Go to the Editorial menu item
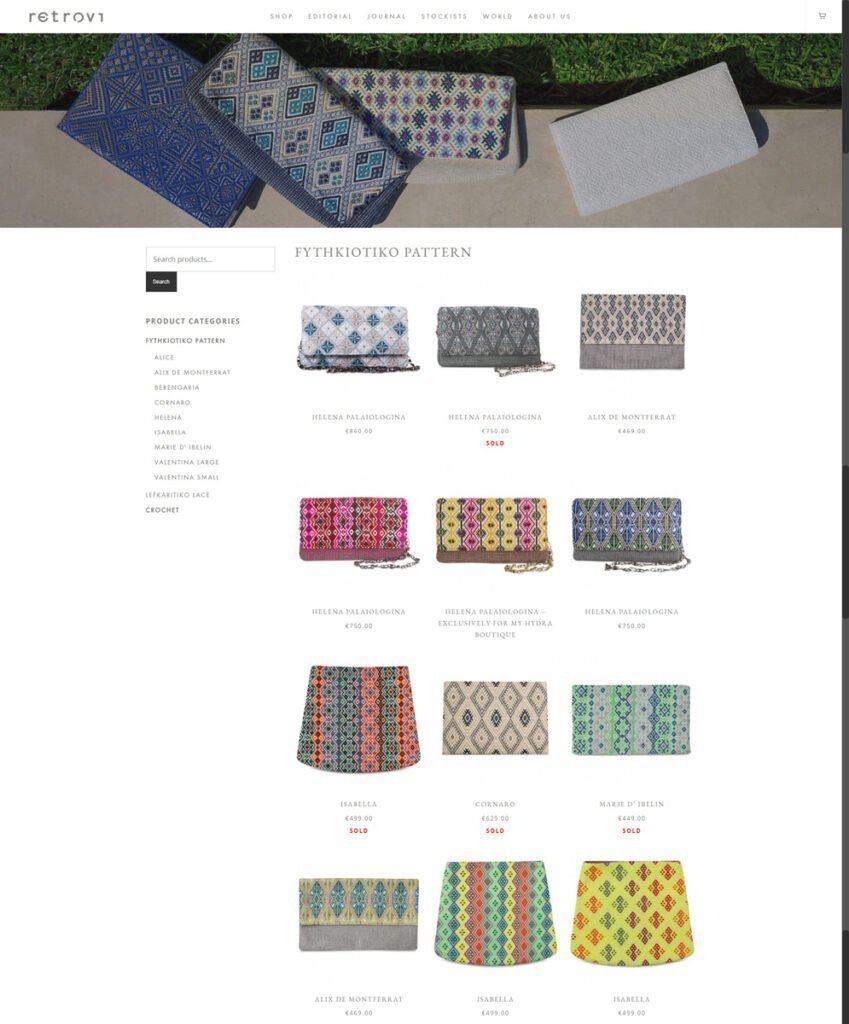This screenshot has height=1024, width=849. tap(330, 16)
